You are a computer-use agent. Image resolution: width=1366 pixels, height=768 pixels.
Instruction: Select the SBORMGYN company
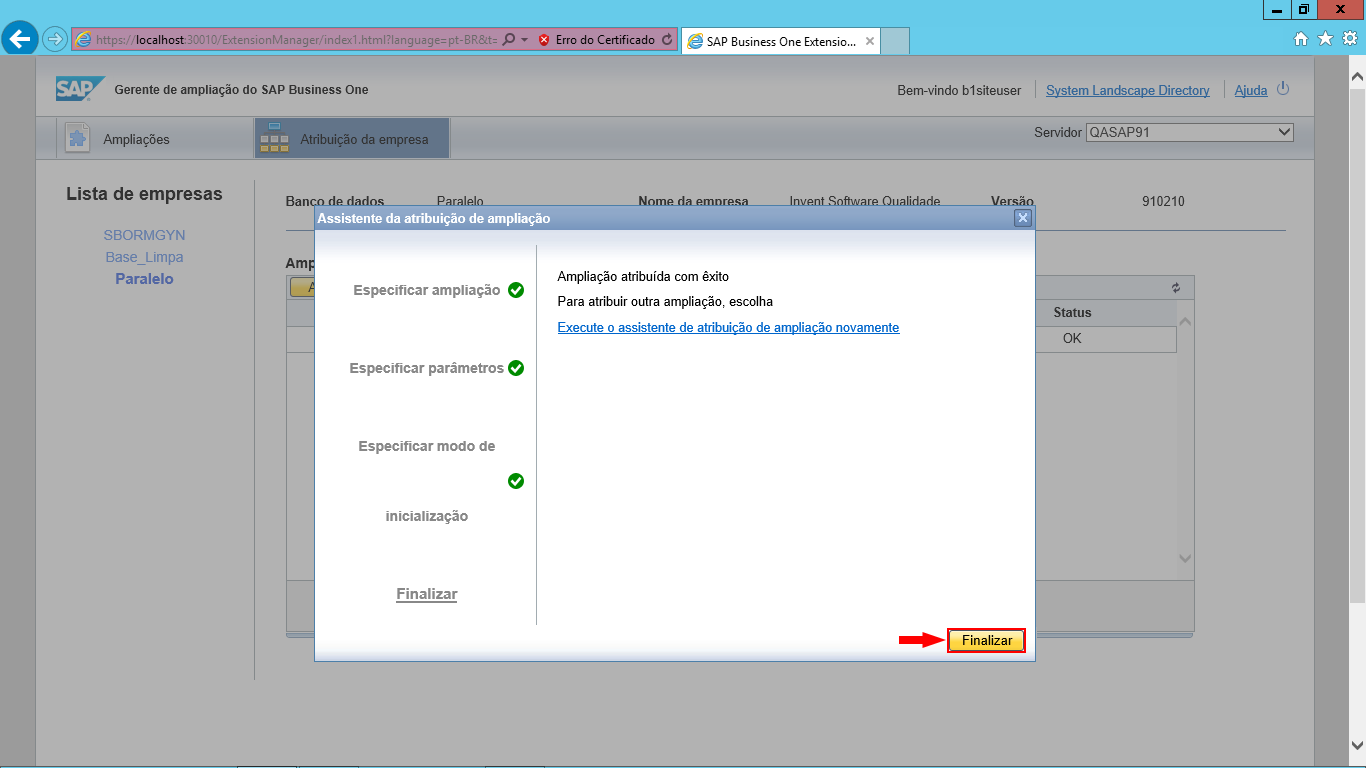144,235
